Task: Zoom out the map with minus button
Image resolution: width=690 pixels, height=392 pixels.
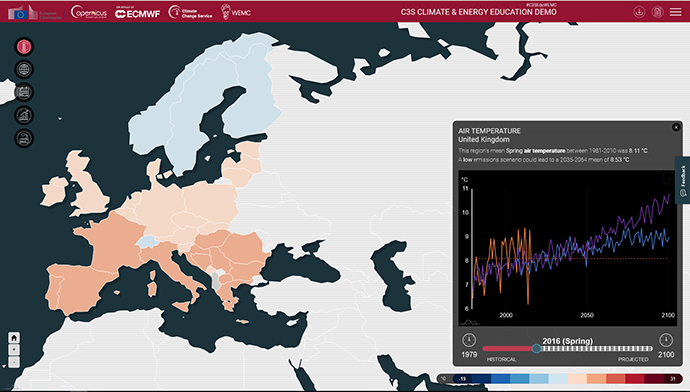Action: 14,362
